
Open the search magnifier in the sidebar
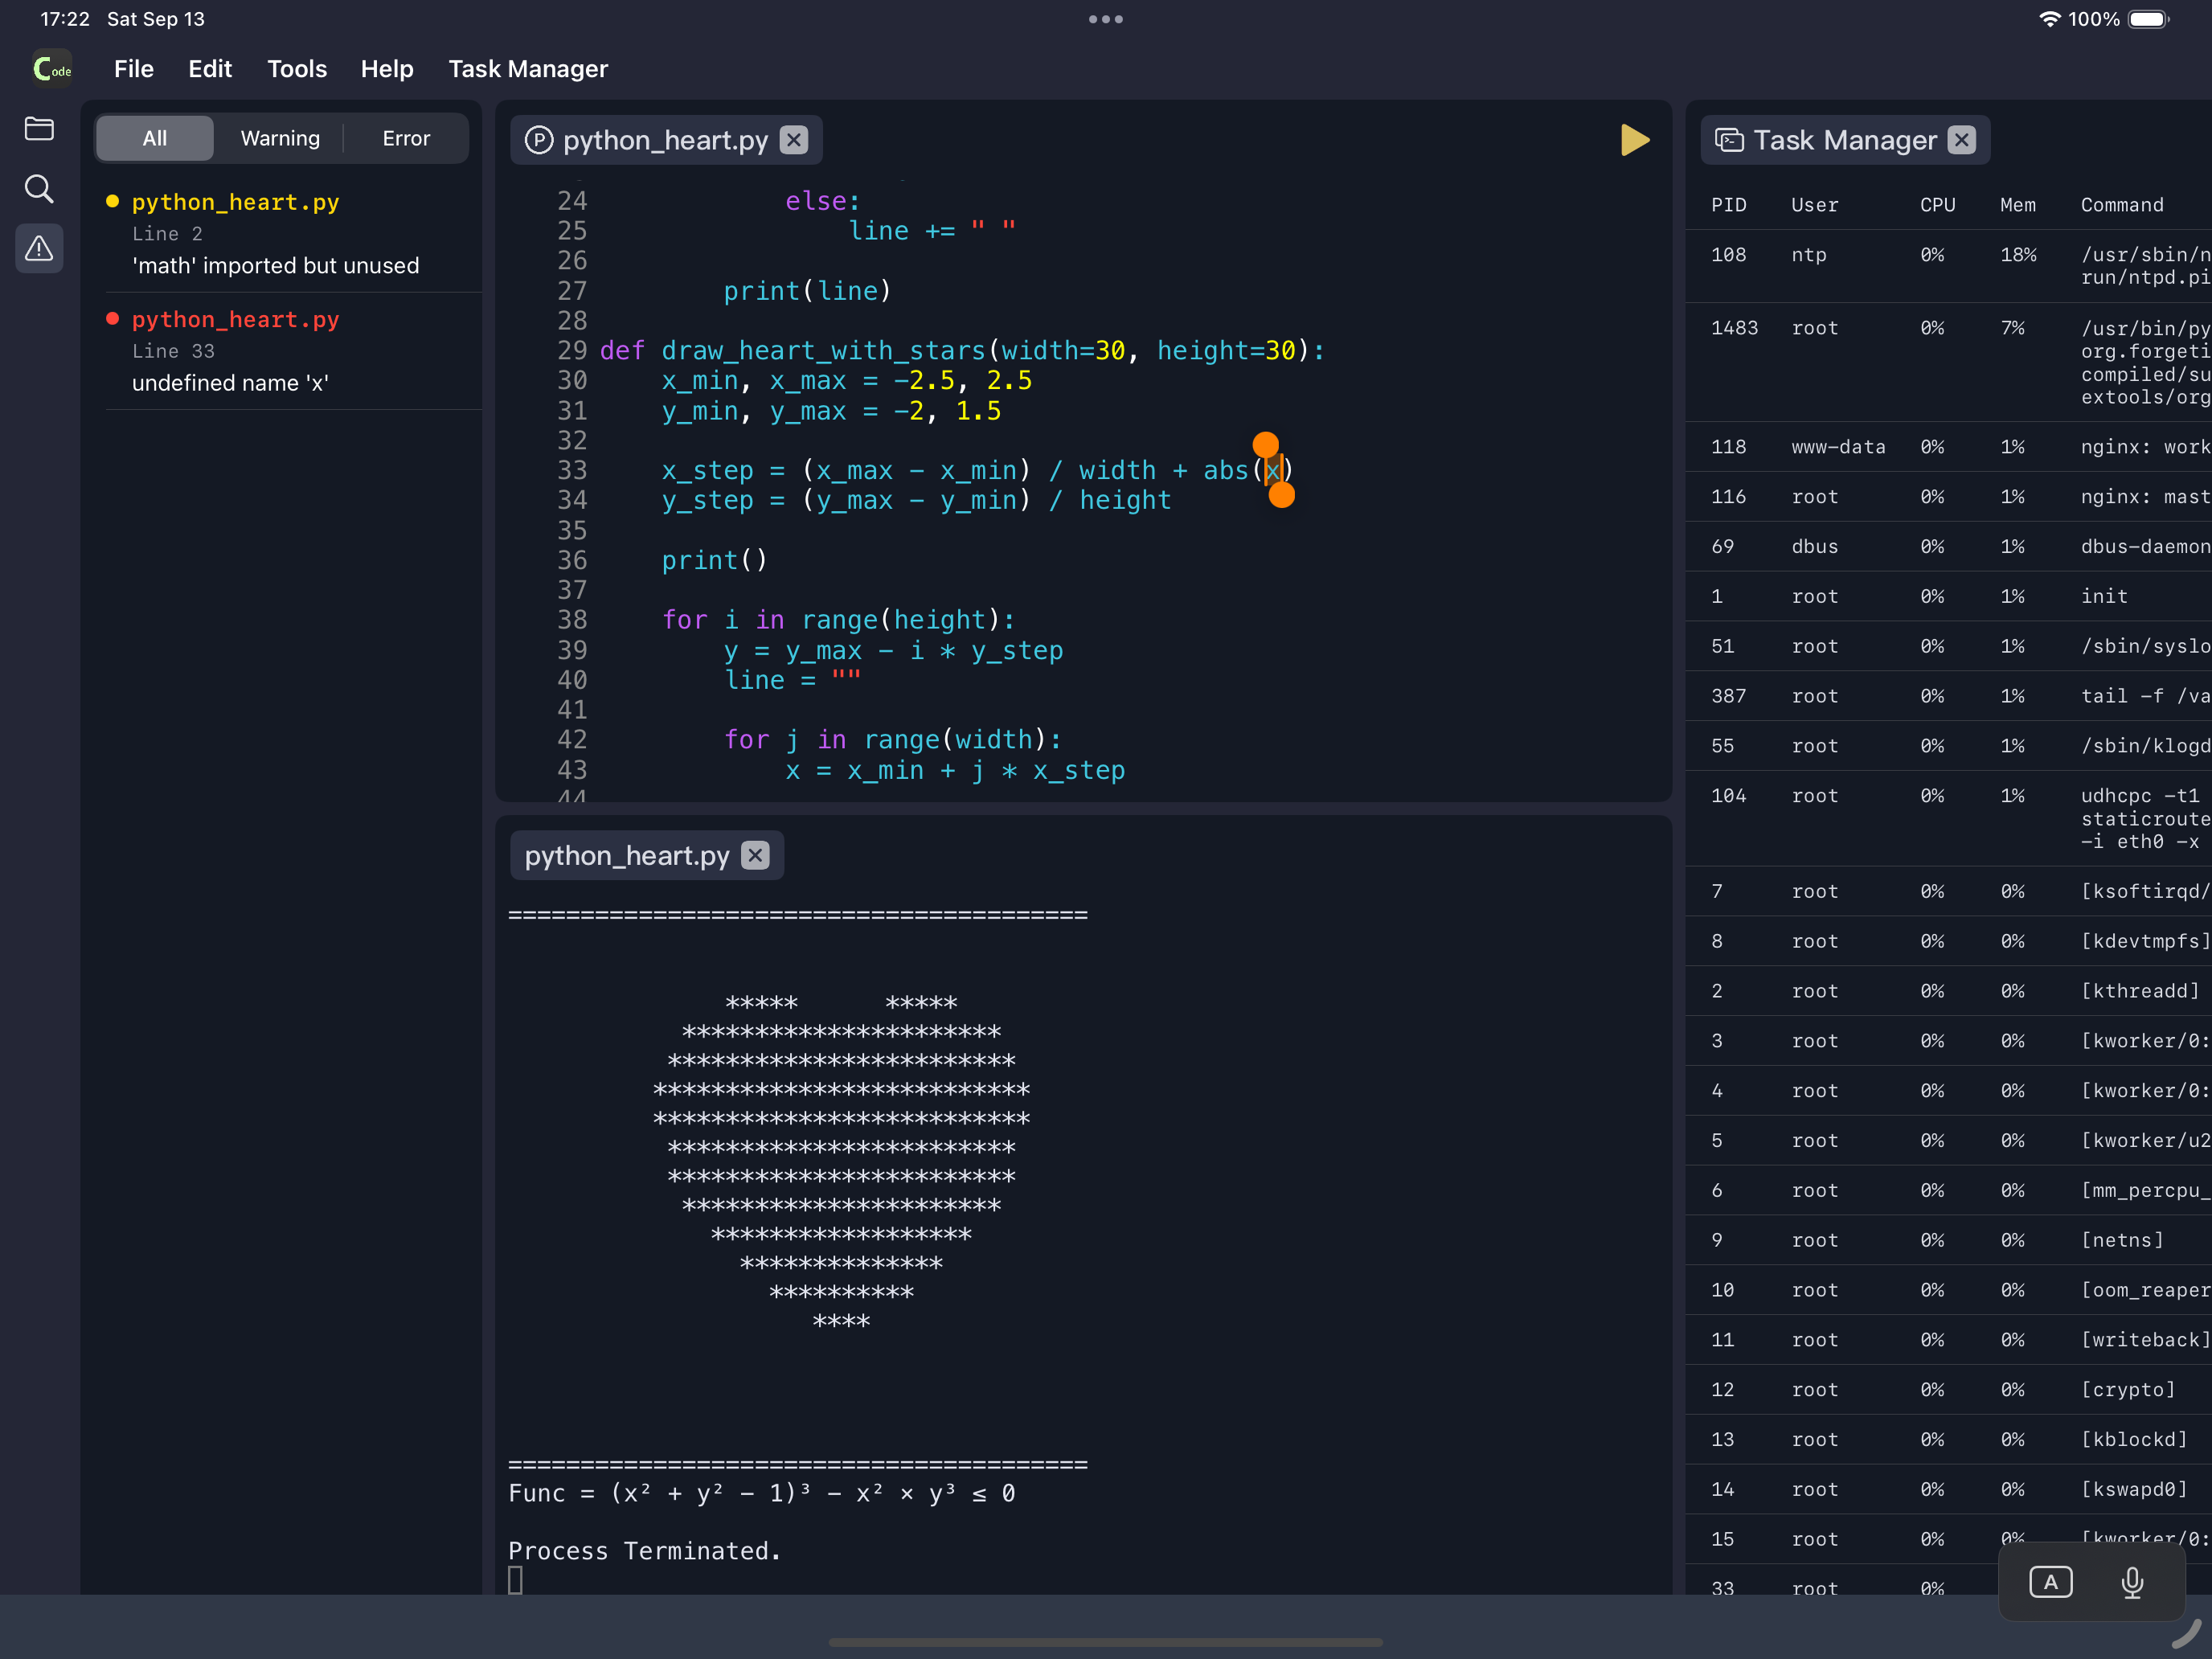(x=39, y=188)
